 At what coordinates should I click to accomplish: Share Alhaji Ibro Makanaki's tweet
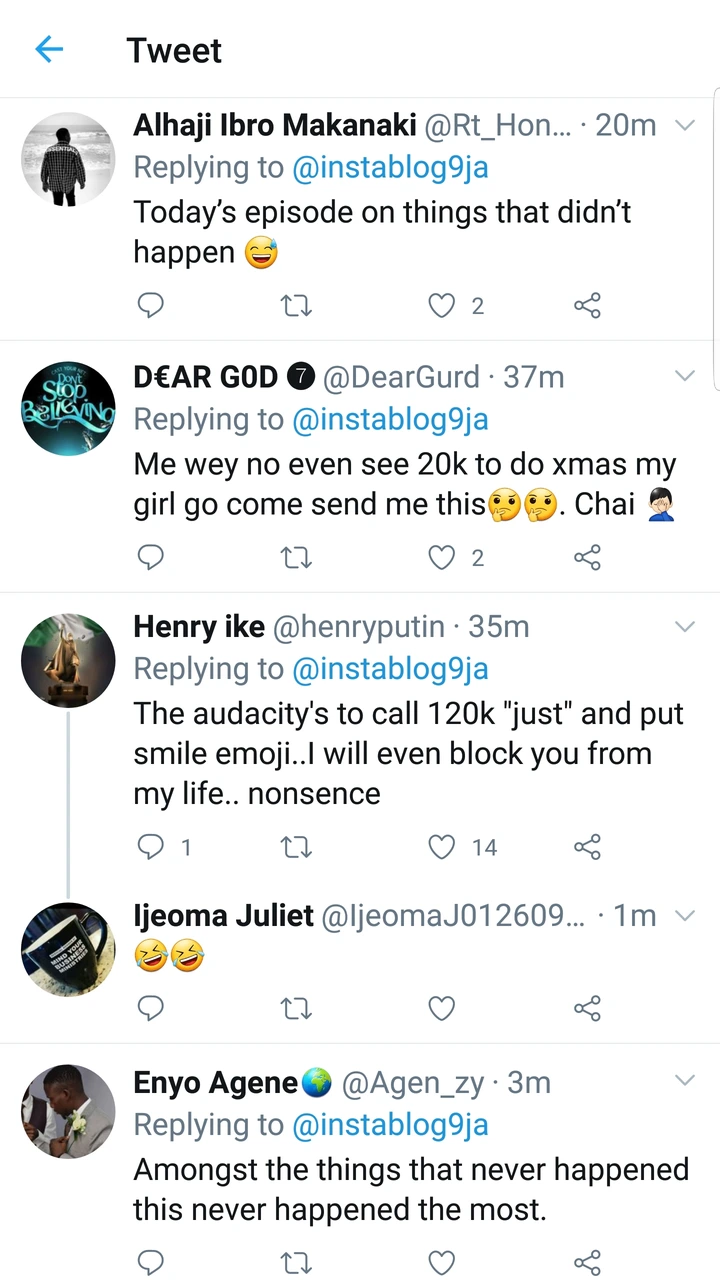coord(587,305)
